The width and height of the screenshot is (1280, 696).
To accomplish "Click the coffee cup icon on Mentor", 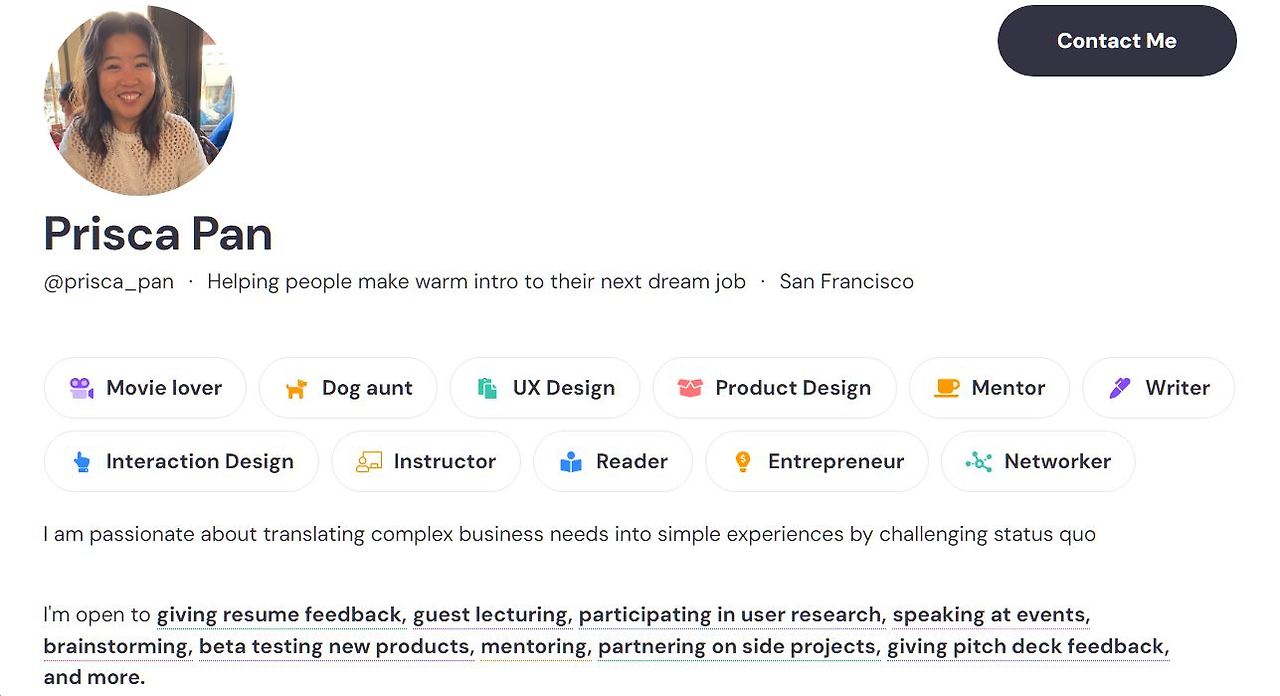I will tap(946, 388).
